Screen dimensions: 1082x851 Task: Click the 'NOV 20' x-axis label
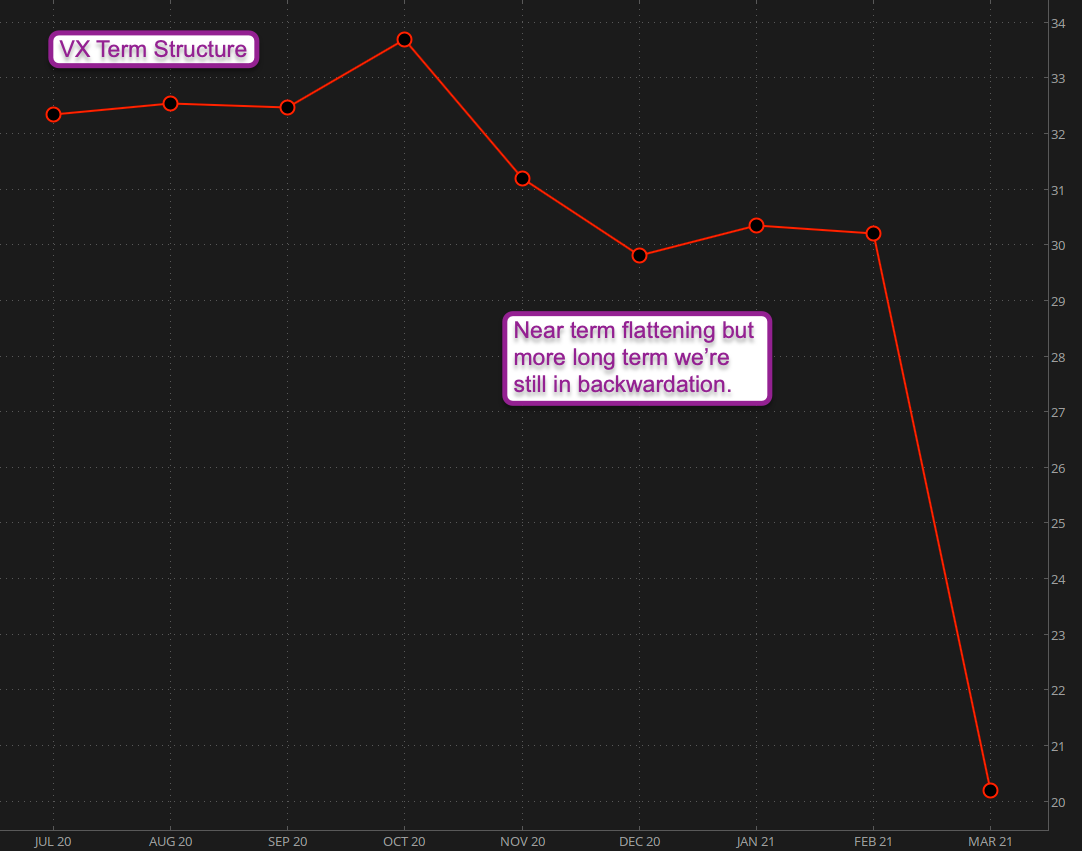(x=522, y=841)
